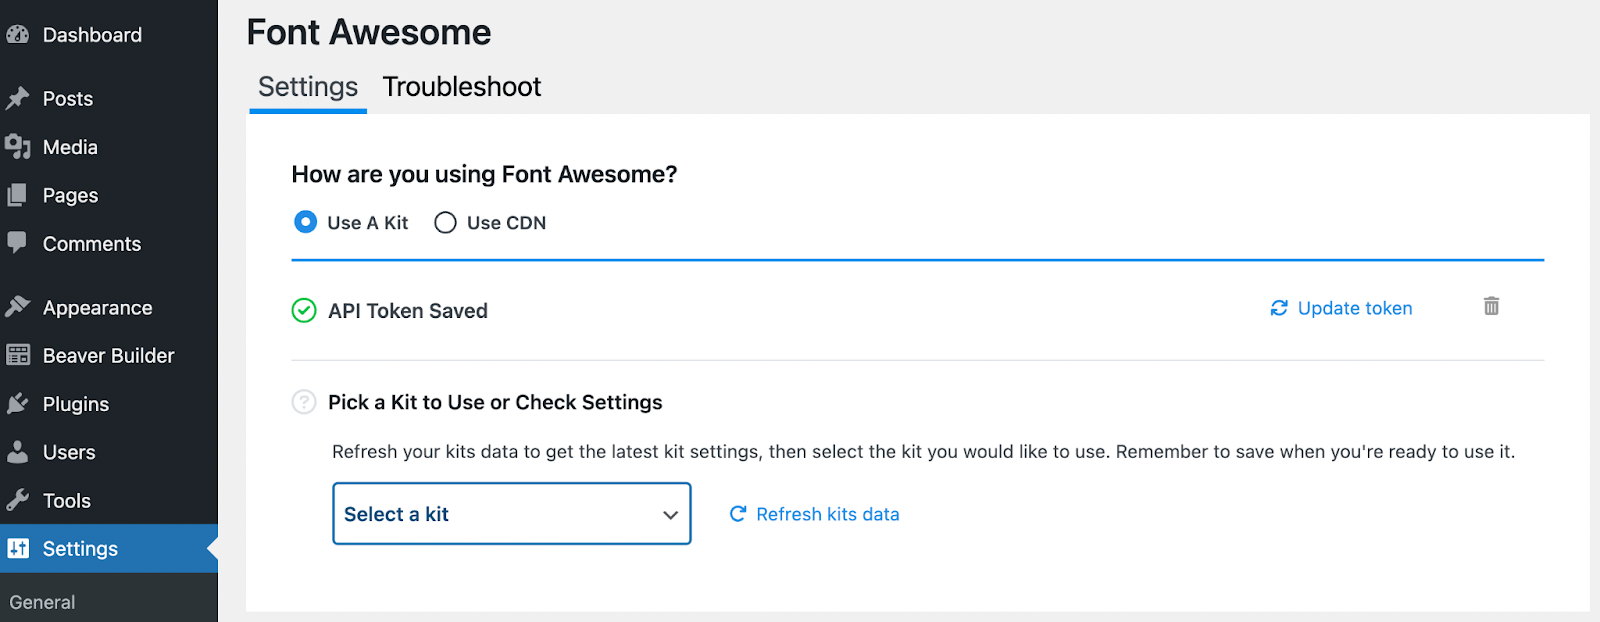Open the Settings tab of Font Awesome

coord(308,87)
